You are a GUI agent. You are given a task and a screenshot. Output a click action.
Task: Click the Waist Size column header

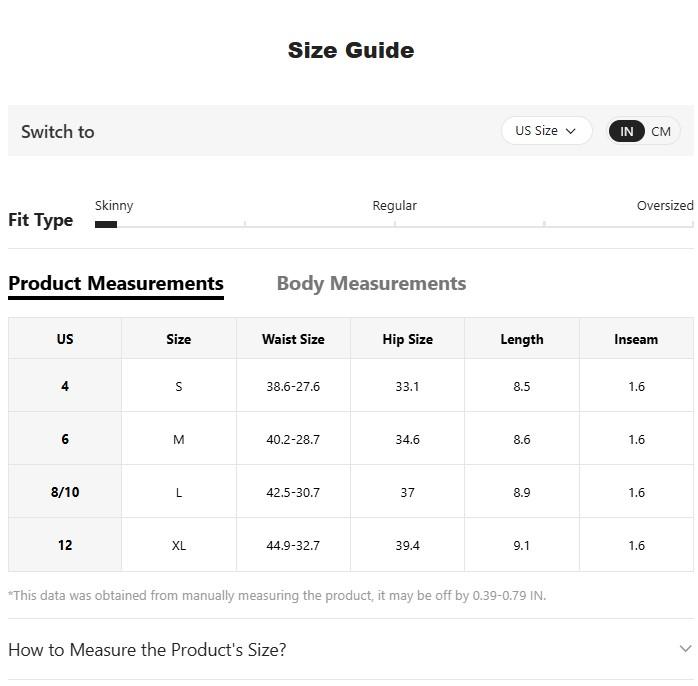point(293,339)
